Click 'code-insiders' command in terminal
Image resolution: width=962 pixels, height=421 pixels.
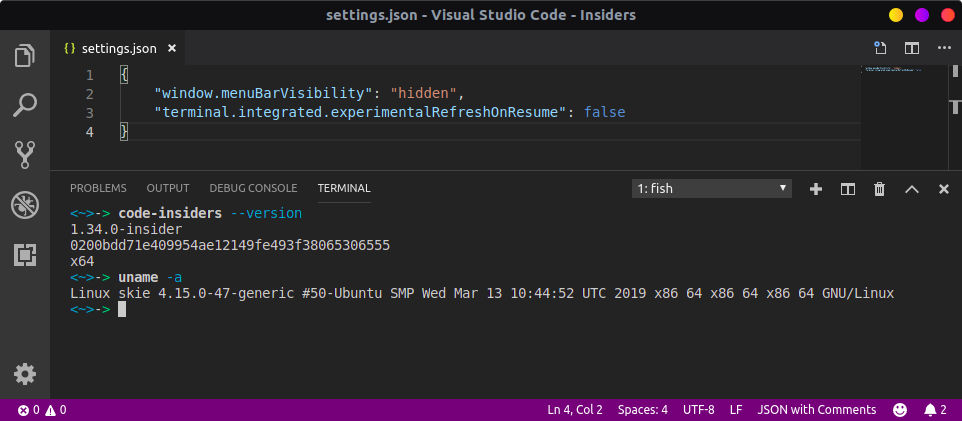pyautogui.click(x=170, y=214)
